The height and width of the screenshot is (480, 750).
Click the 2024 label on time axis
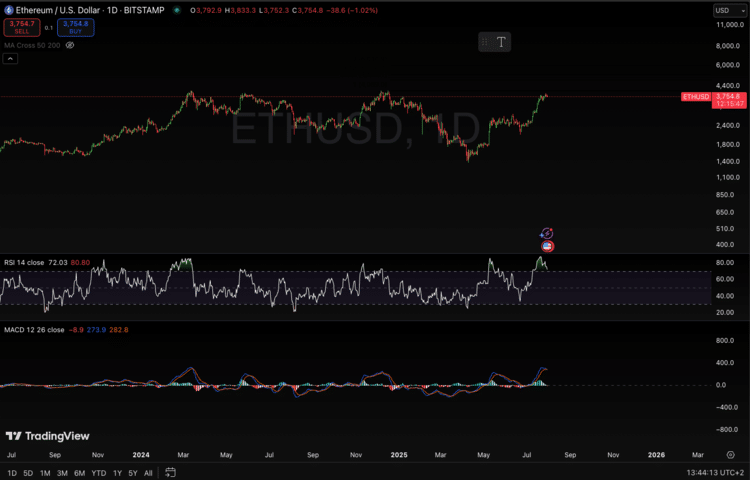141,455
